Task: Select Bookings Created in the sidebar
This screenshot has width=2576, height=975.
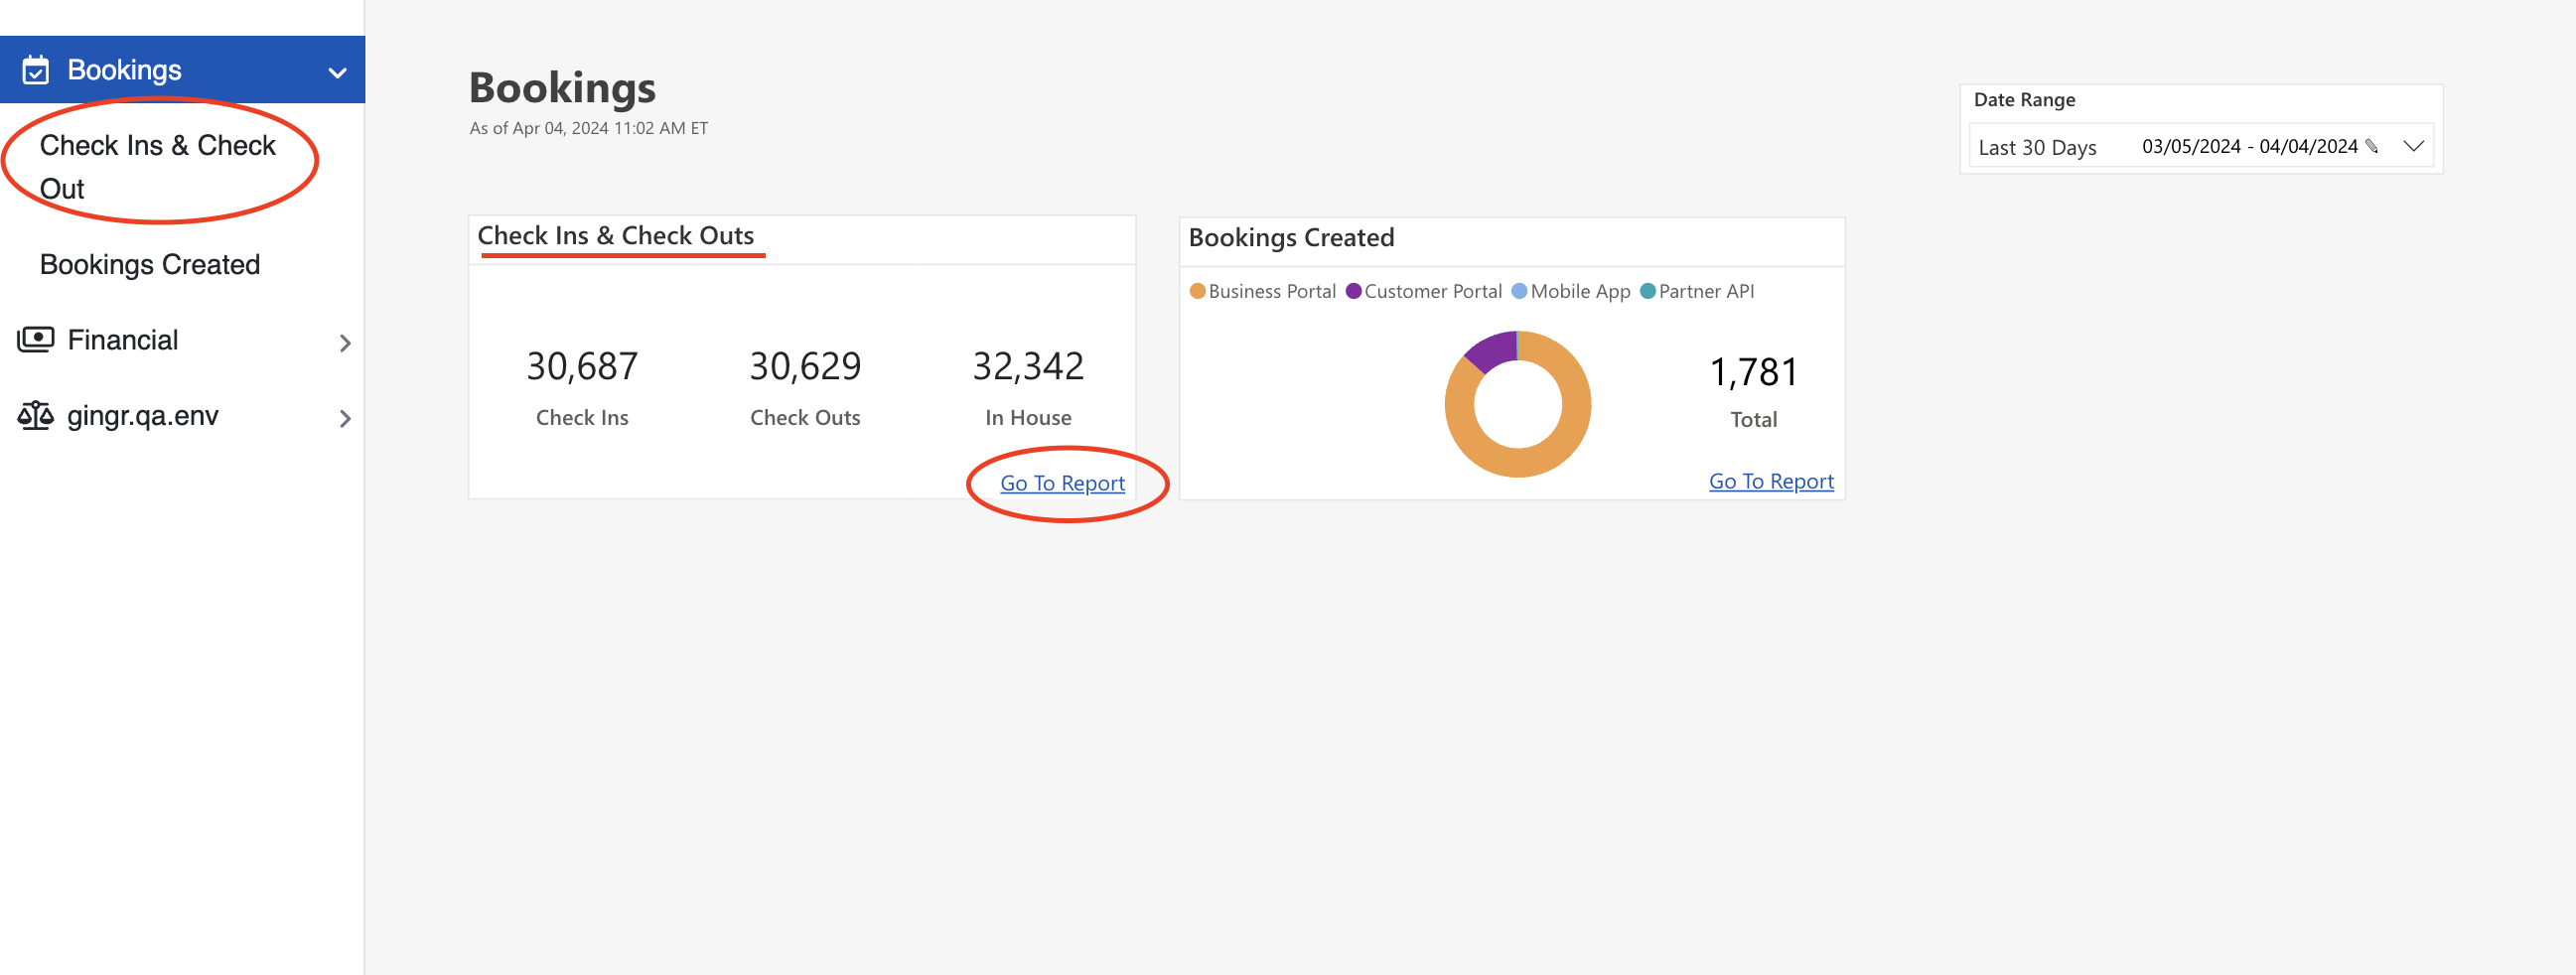Action: coord(149,264)
